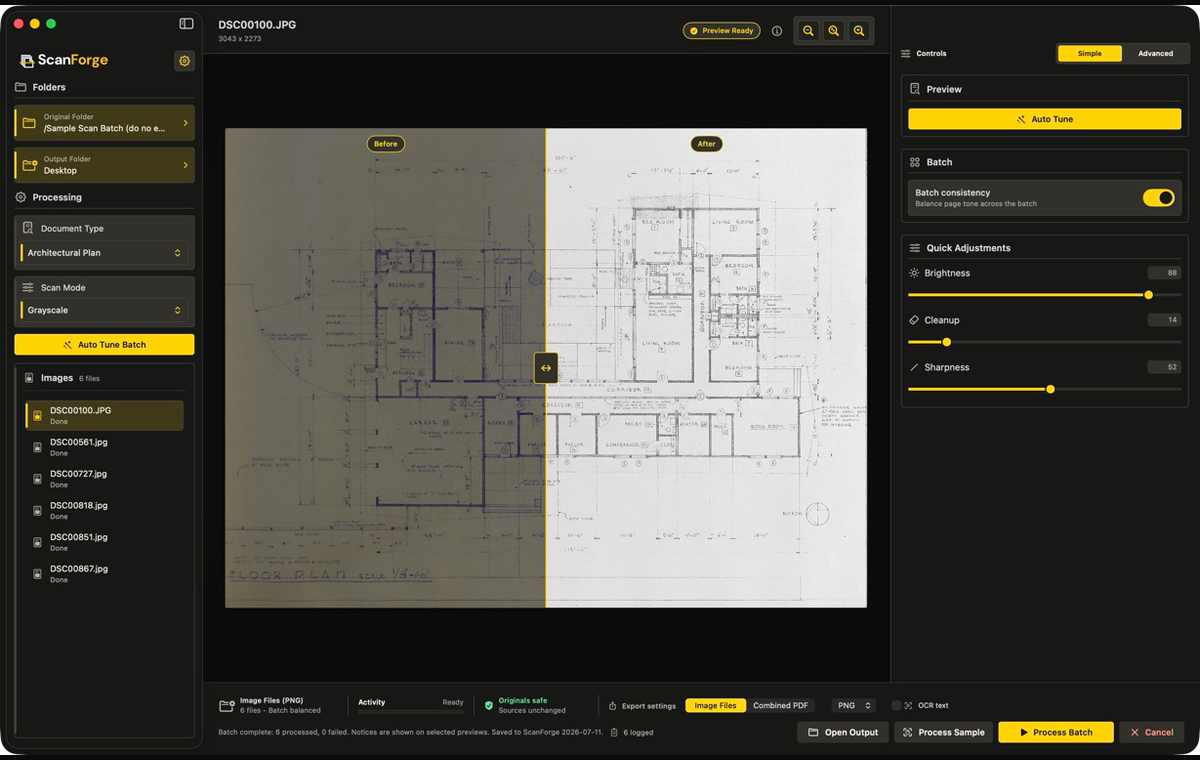Click the Originals safe shield icon
The width and height of the screenshot is (1200, 760).
pos(489,705)
